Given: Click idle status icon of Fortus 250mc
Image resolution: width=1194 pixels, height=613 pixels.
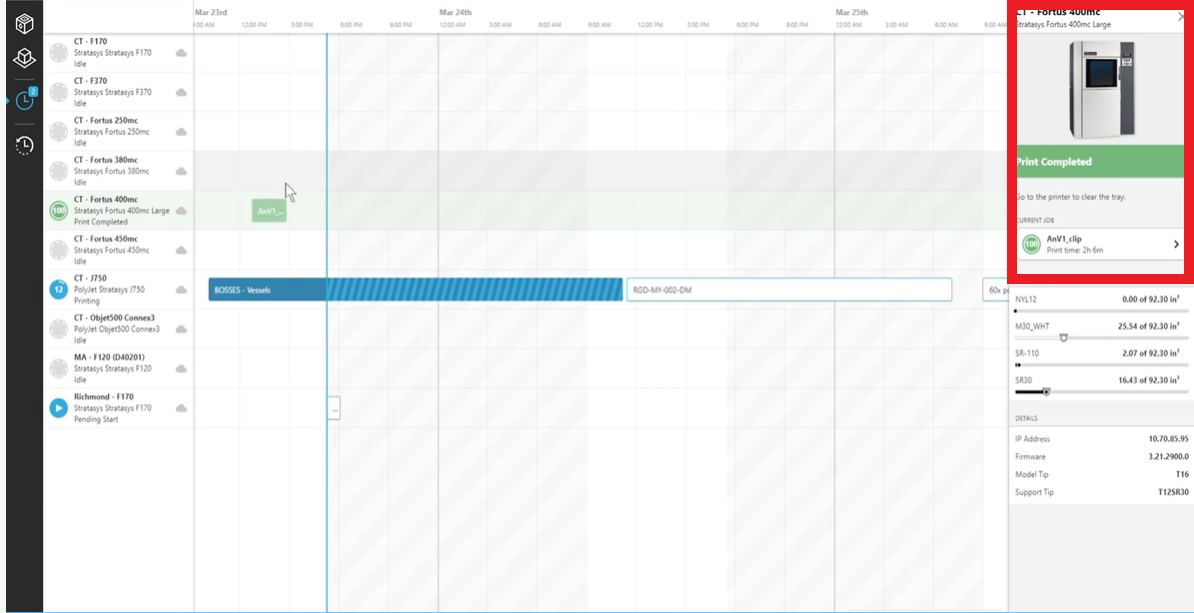Looking at the screenshot, I should click(x=59, y=132).
